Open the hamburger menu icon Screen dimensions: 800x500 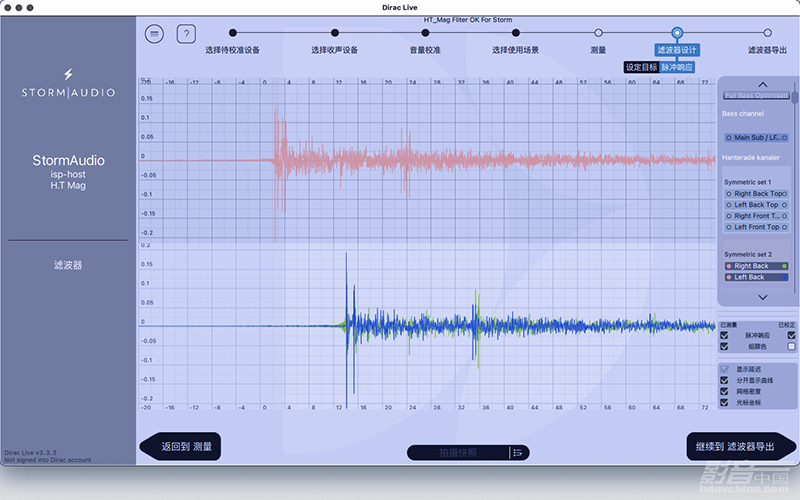click(x=154, y=34)
